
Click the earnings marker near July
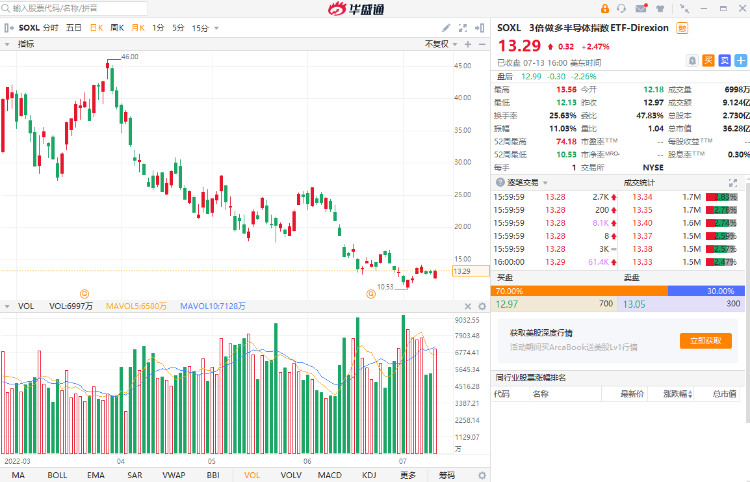371,294
